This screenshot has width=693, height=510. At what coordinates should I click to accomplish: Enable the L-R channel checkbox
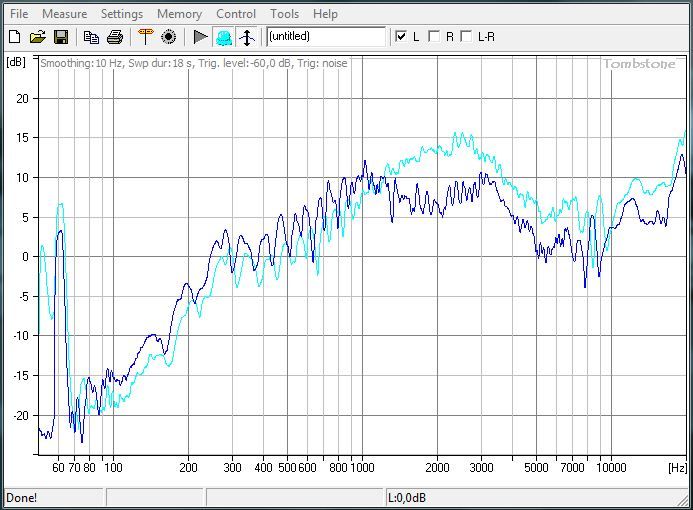coord(466,37)
